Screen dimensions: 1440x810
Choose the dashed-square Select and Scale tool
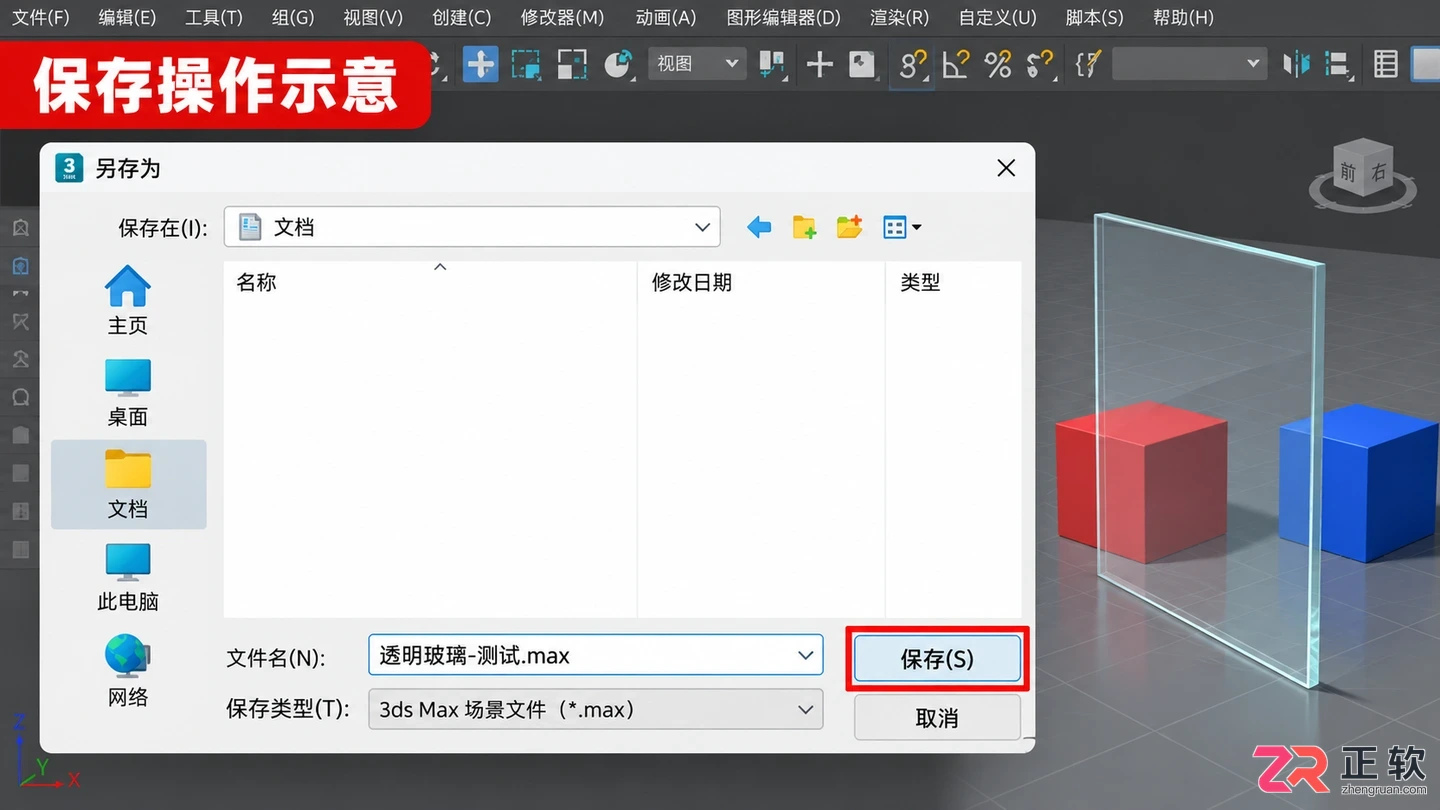click(525, 64)
